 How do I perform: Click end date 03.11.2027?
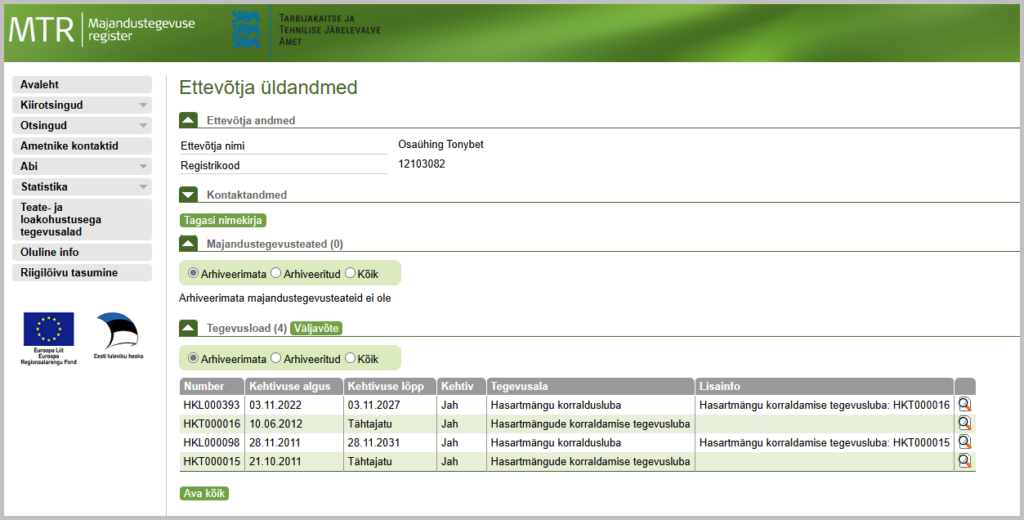tap(374, 405)
